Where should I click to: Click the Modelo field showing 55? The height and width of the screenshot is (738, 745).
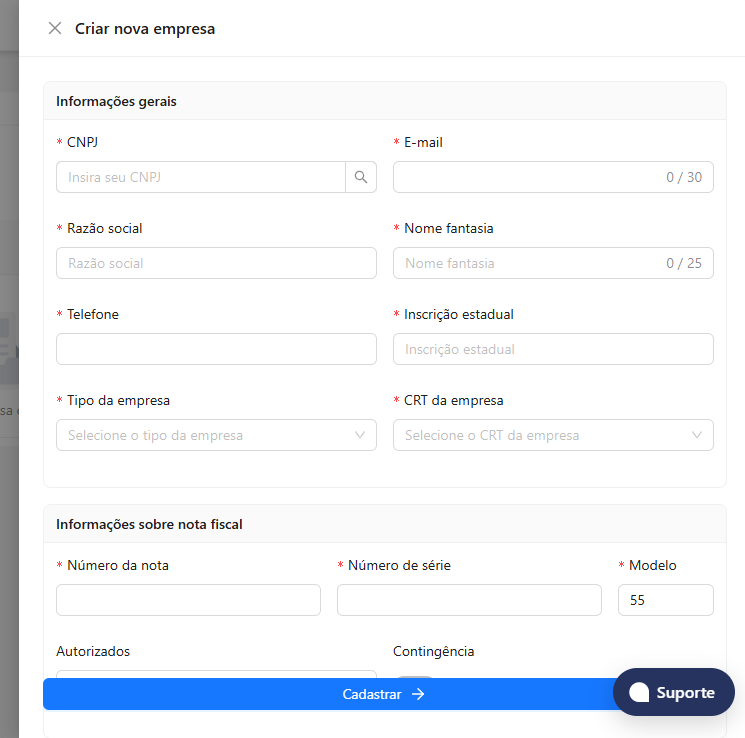click(666, 600)
